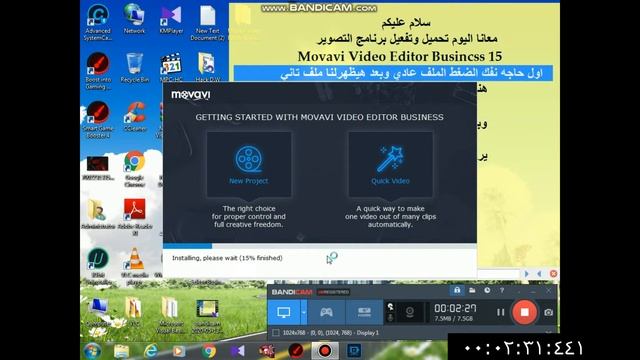Screen dimensions: 640x360
Task: Open Computer icon on desktop
Action: click(x=98, y=312)
